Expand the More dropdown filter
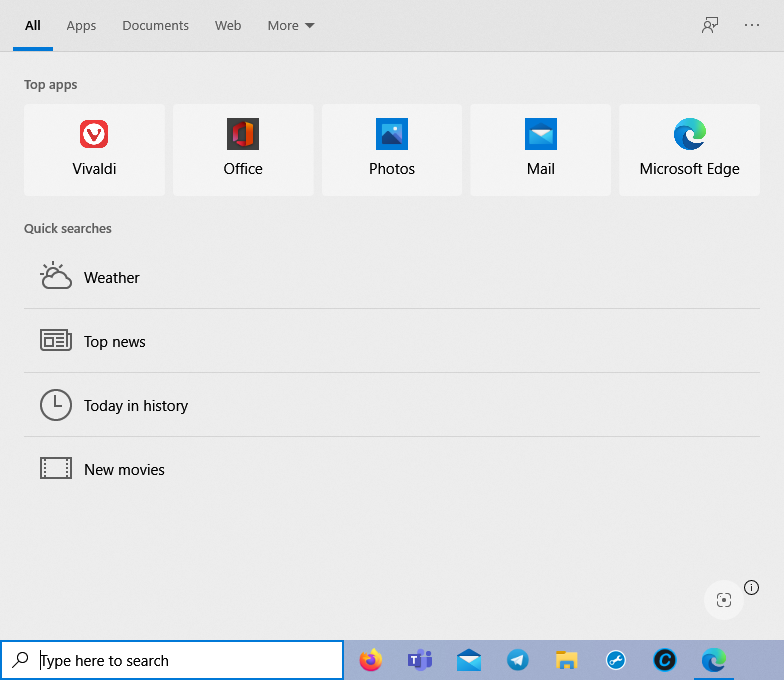This screenshot has height=680, width=784. (x=290, y=26)
